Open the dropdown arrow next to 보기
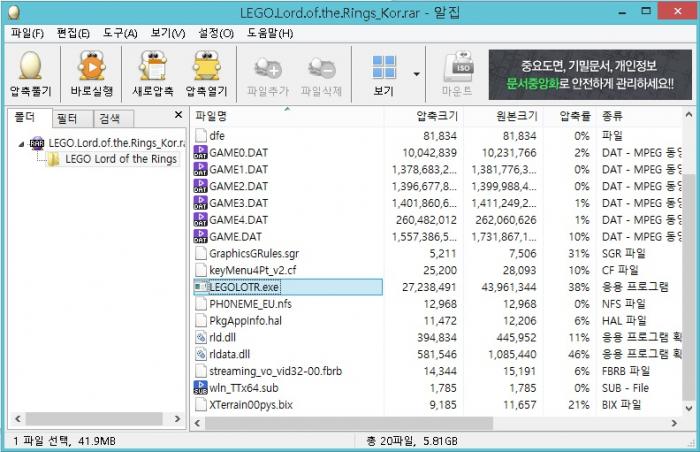The width and height of the screenshot is (700, 452). tap(417, 74)
